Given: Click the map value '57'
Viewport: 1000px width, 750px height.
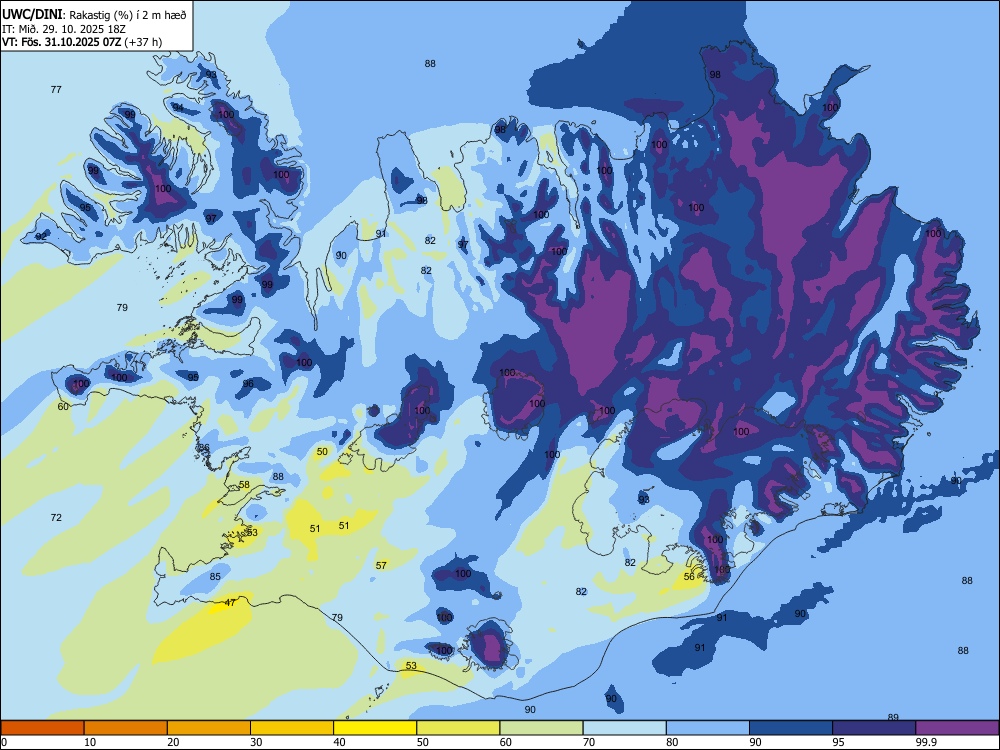Looking at the screenshot, I should point(381,565).
